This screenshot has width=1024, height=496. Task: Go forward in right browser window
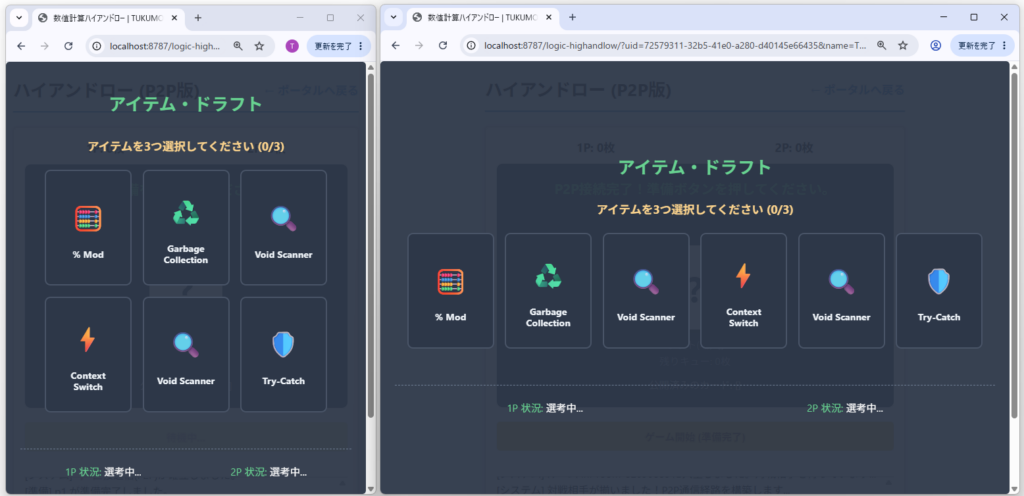point(419,46)
